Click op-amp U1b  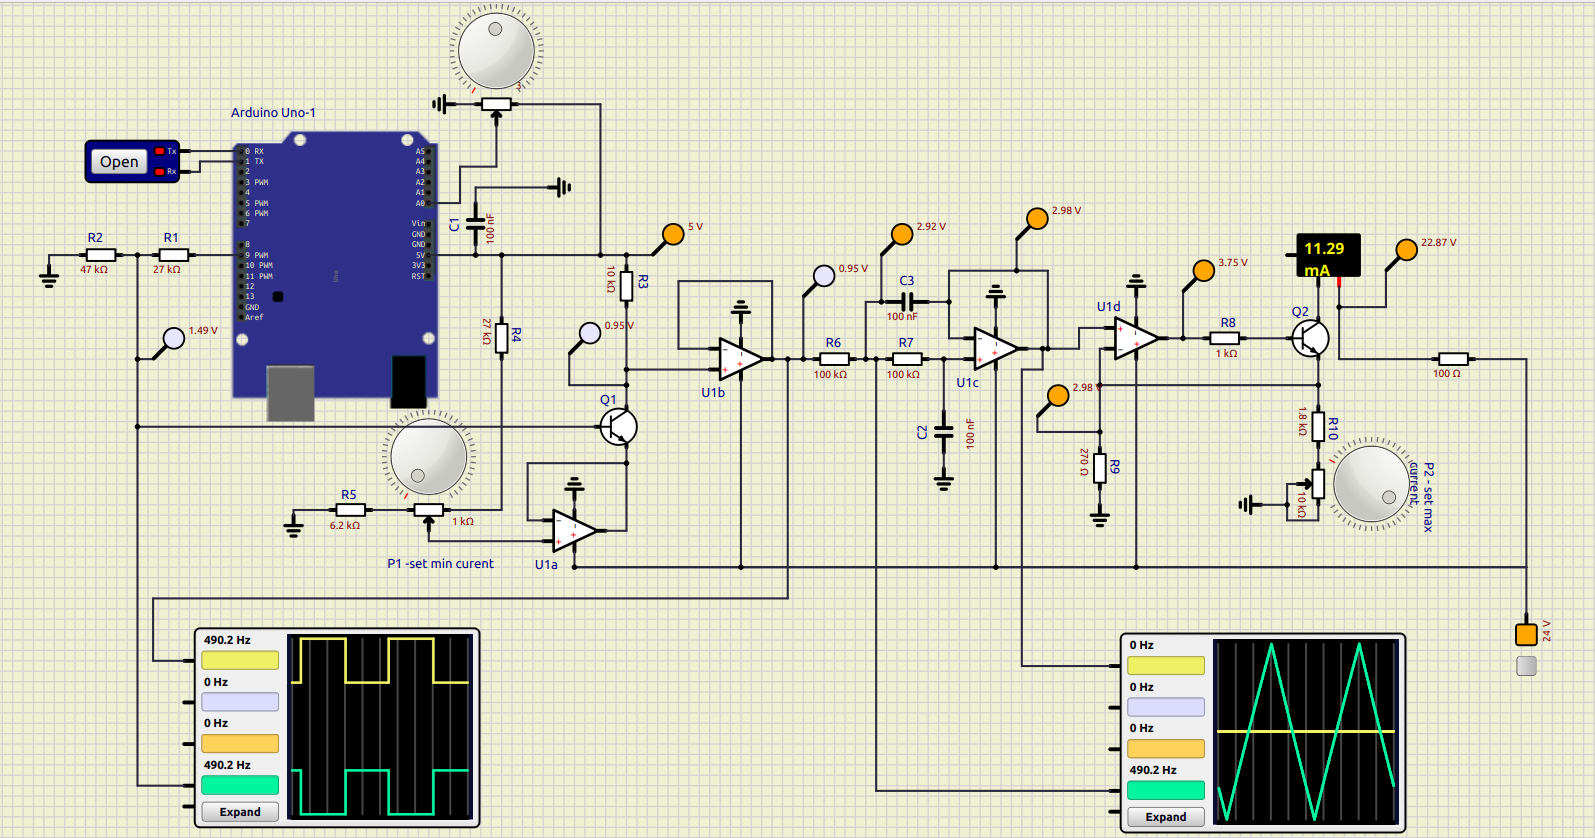click(740, 359)
